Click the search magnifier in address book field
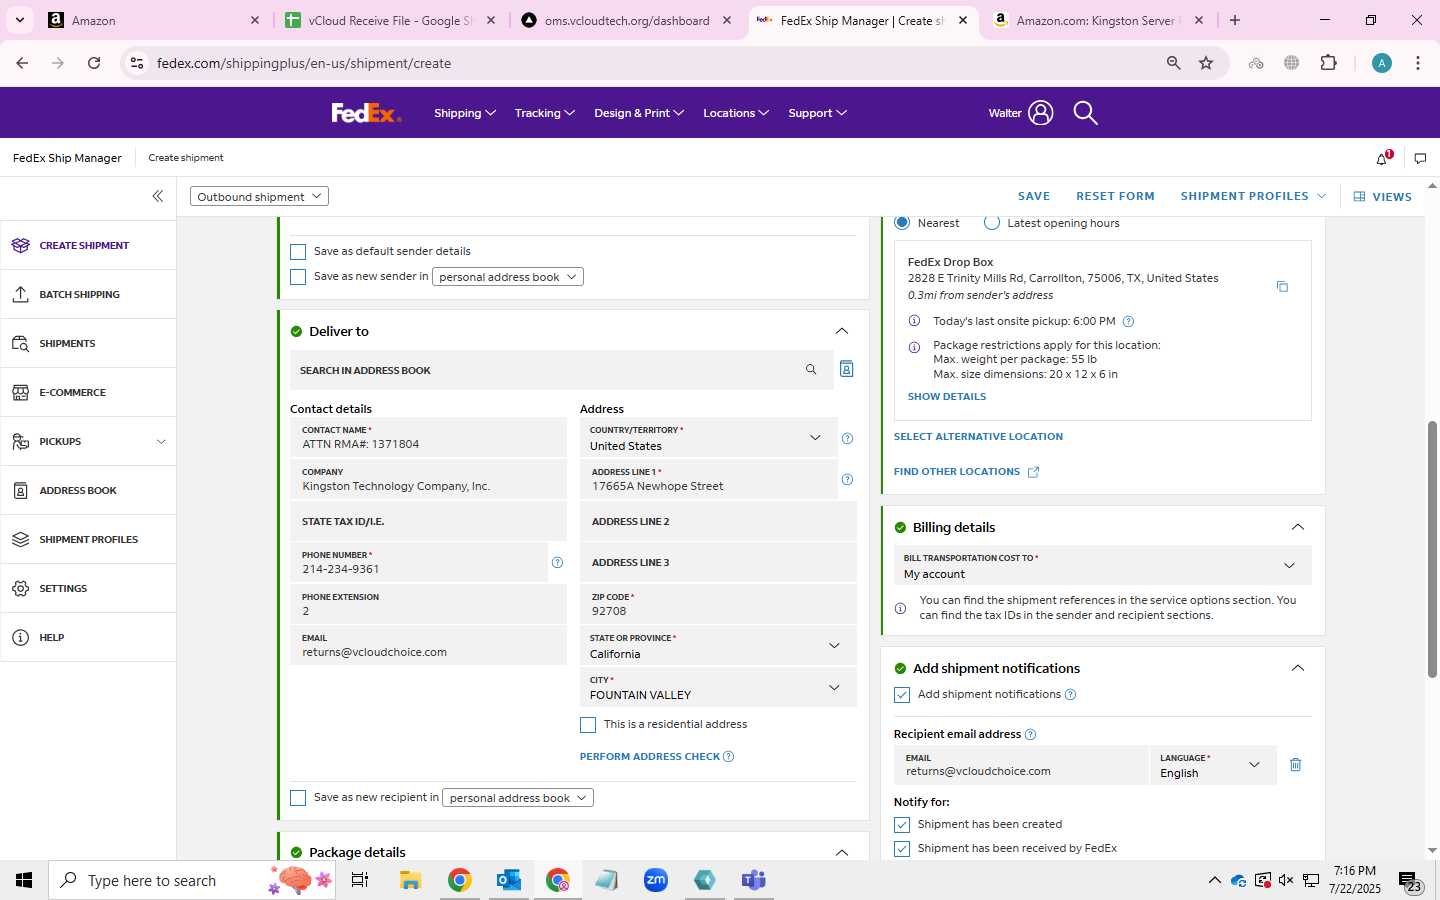Viewport: 1440px width, 900px height. pyautogui.click(x=811, y=370)
